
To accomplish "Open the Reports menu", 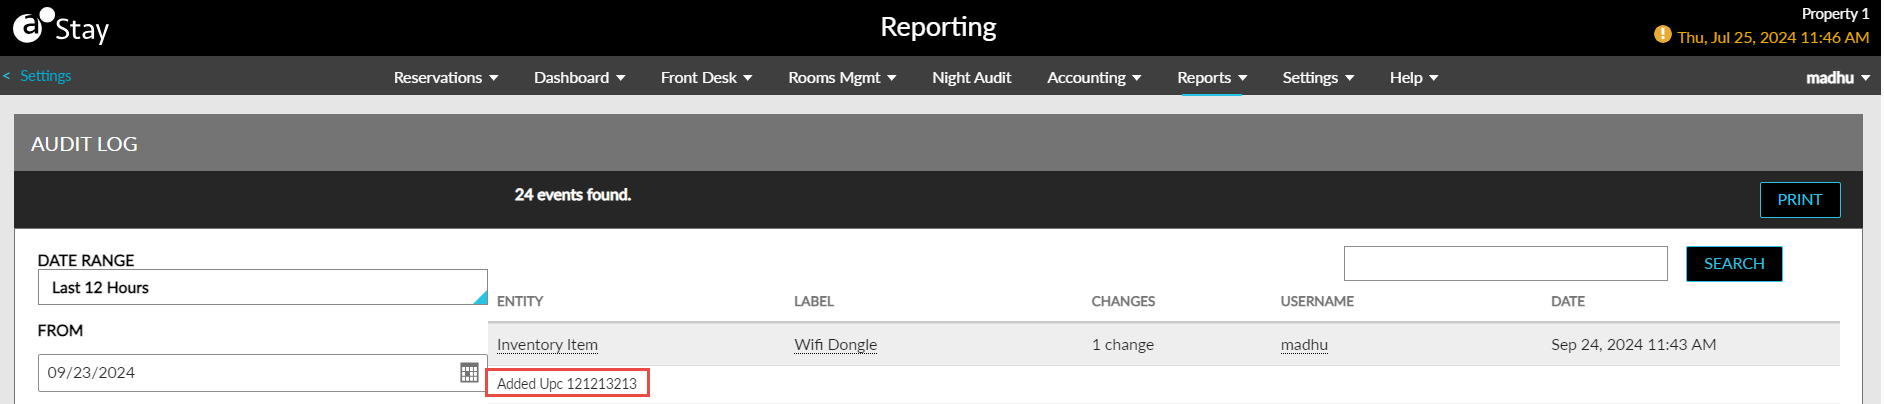I will pyautogui.click(x=1212, y=77).
